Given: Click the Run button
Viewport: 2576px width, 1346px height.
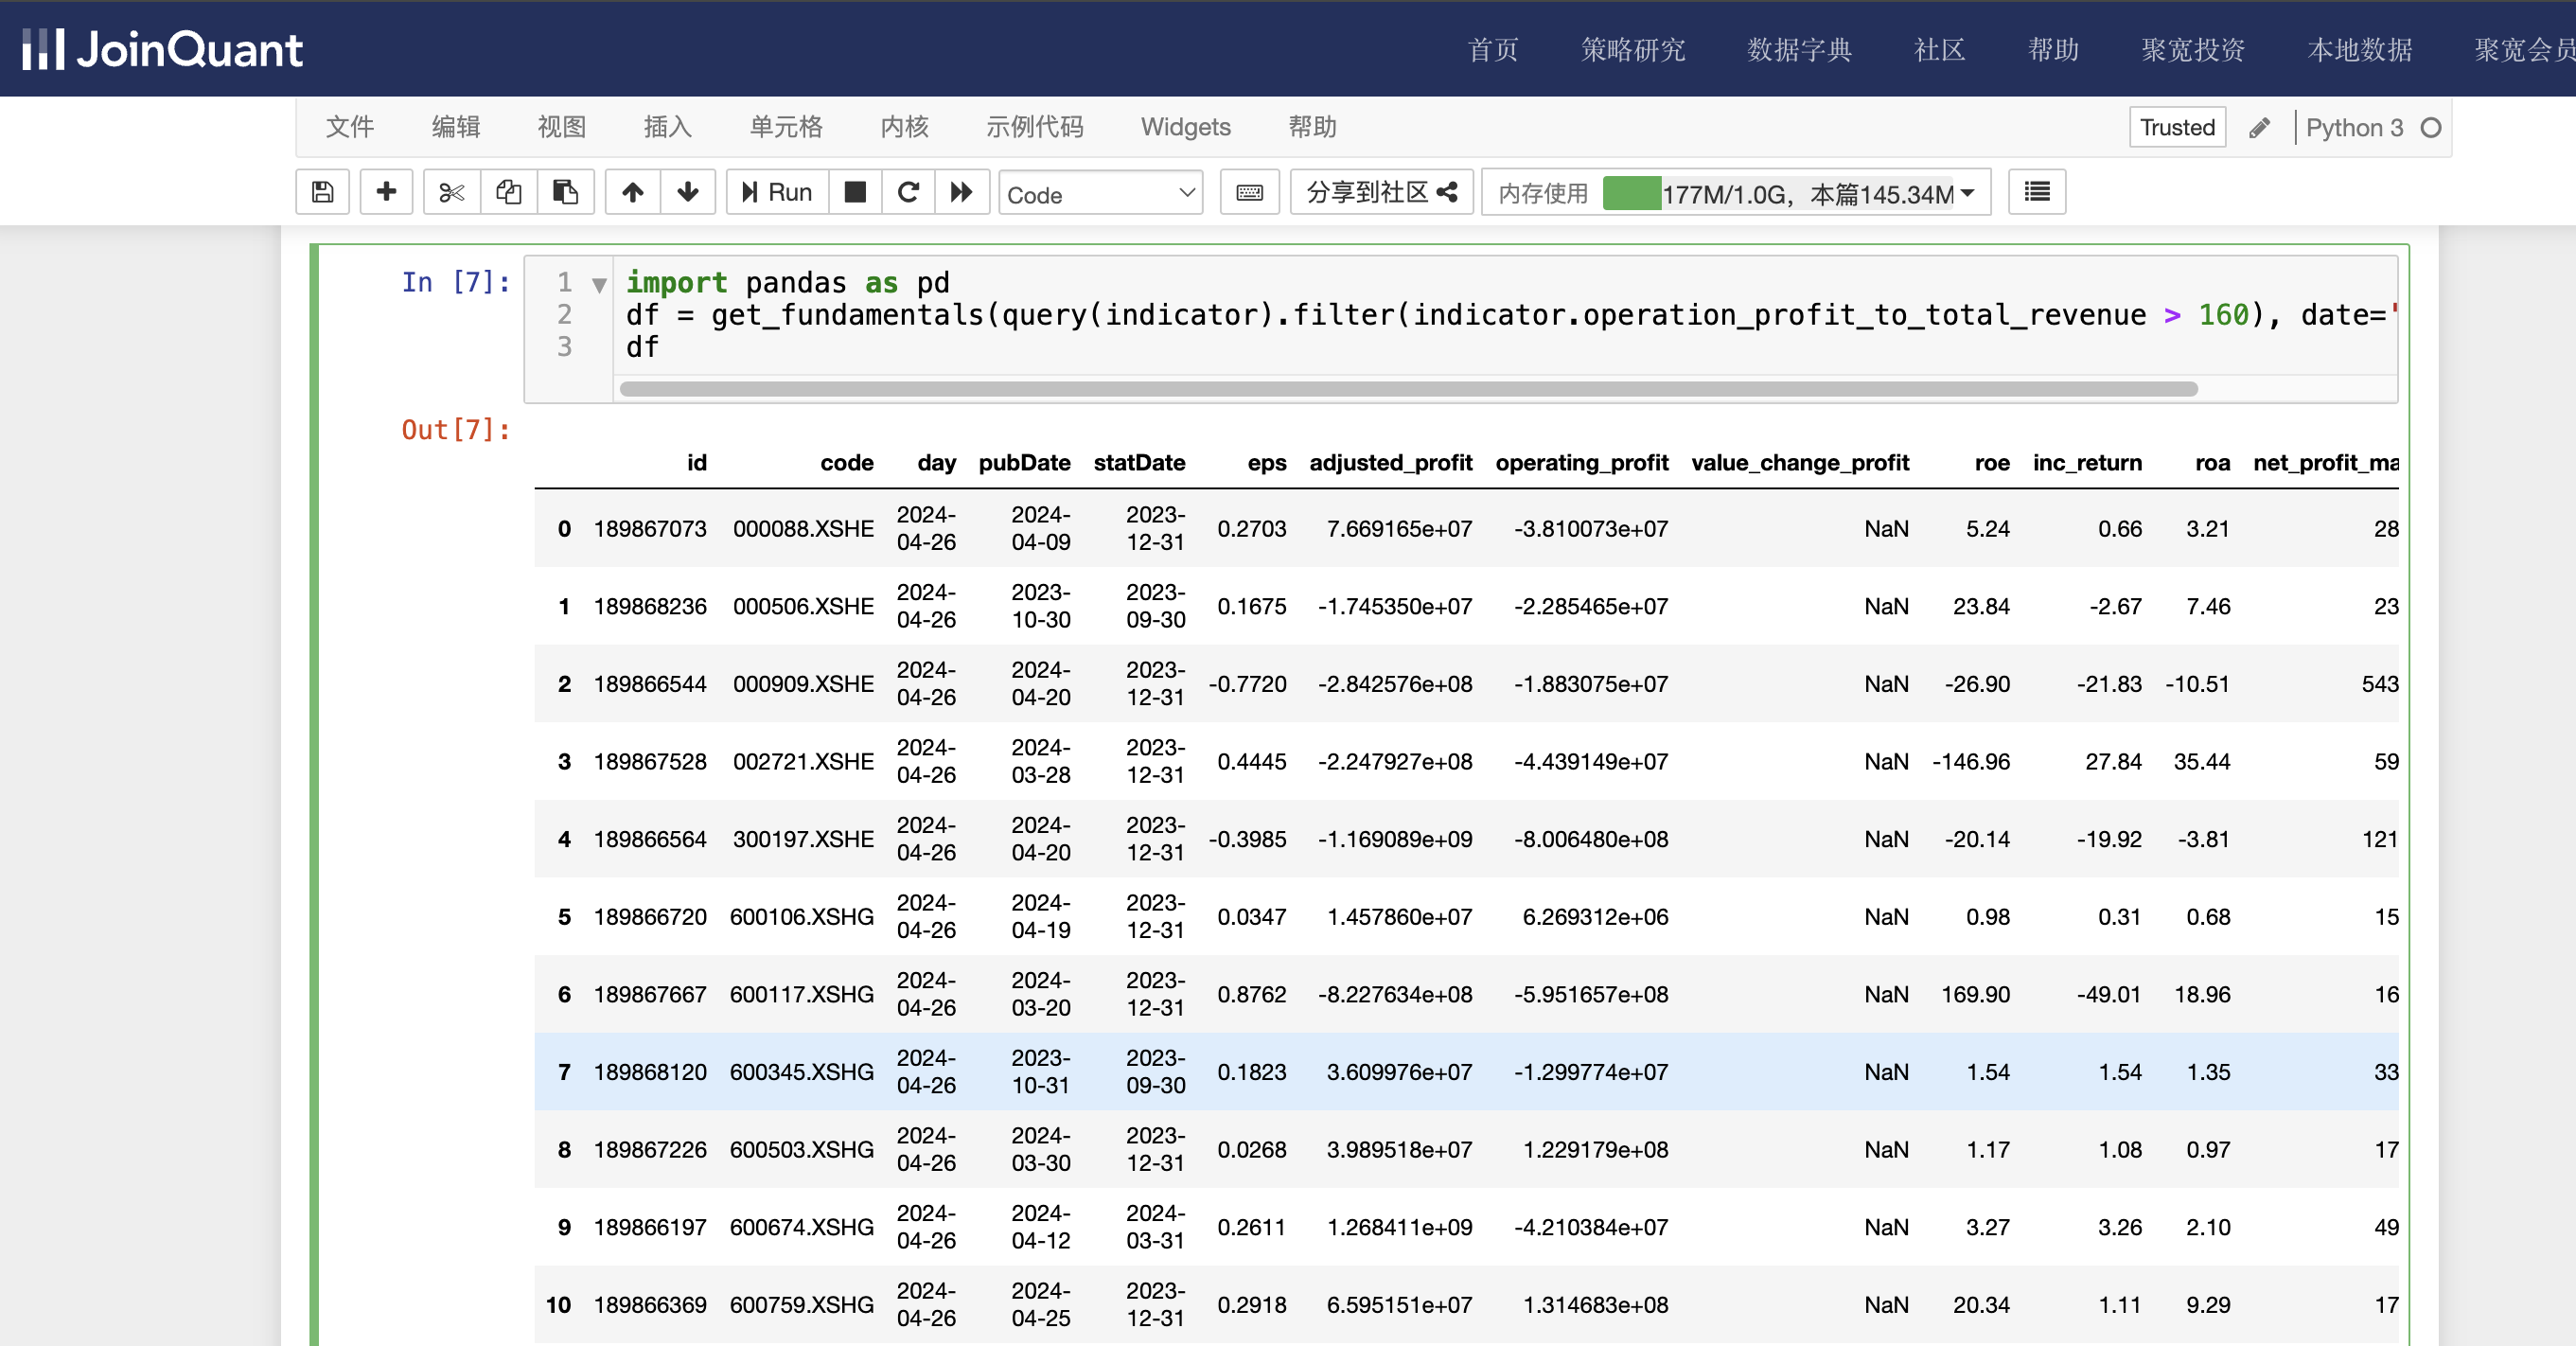Looking at the screenshot, I should [x=777, y=192].
